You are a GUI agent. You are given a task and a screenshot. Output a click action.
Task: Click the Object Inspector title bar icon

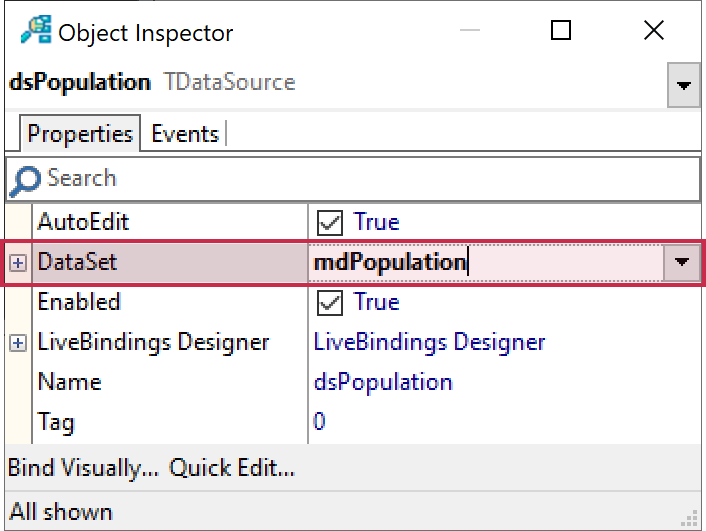[x=36, y=32]
